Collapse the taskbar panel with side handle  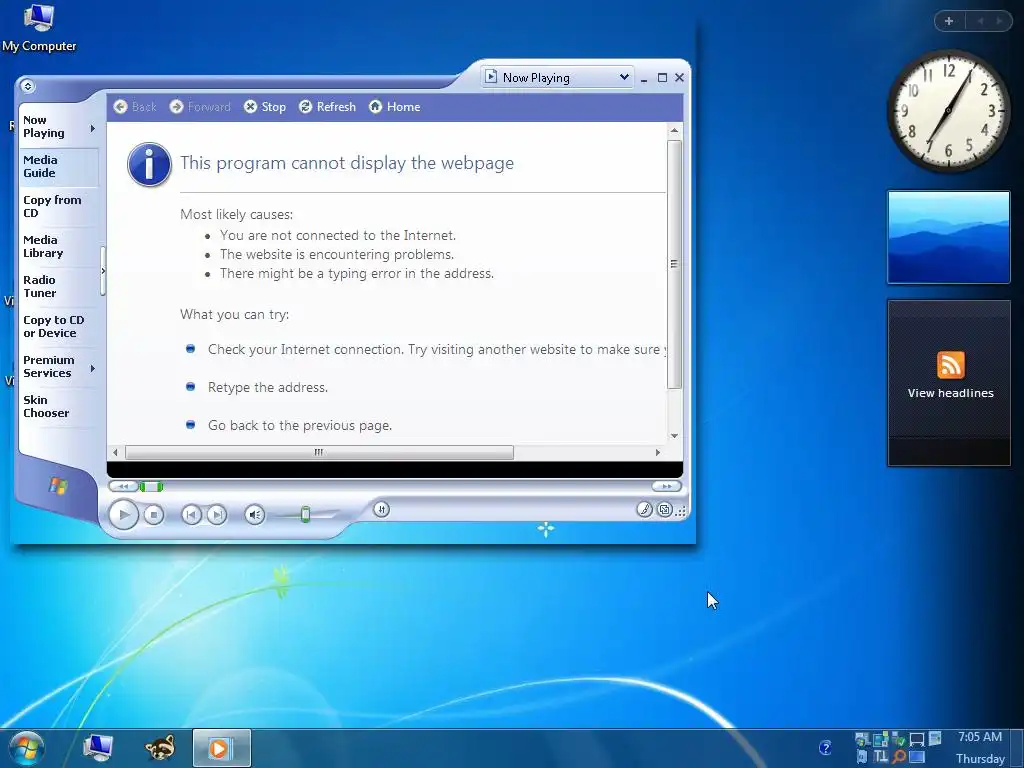103,270
